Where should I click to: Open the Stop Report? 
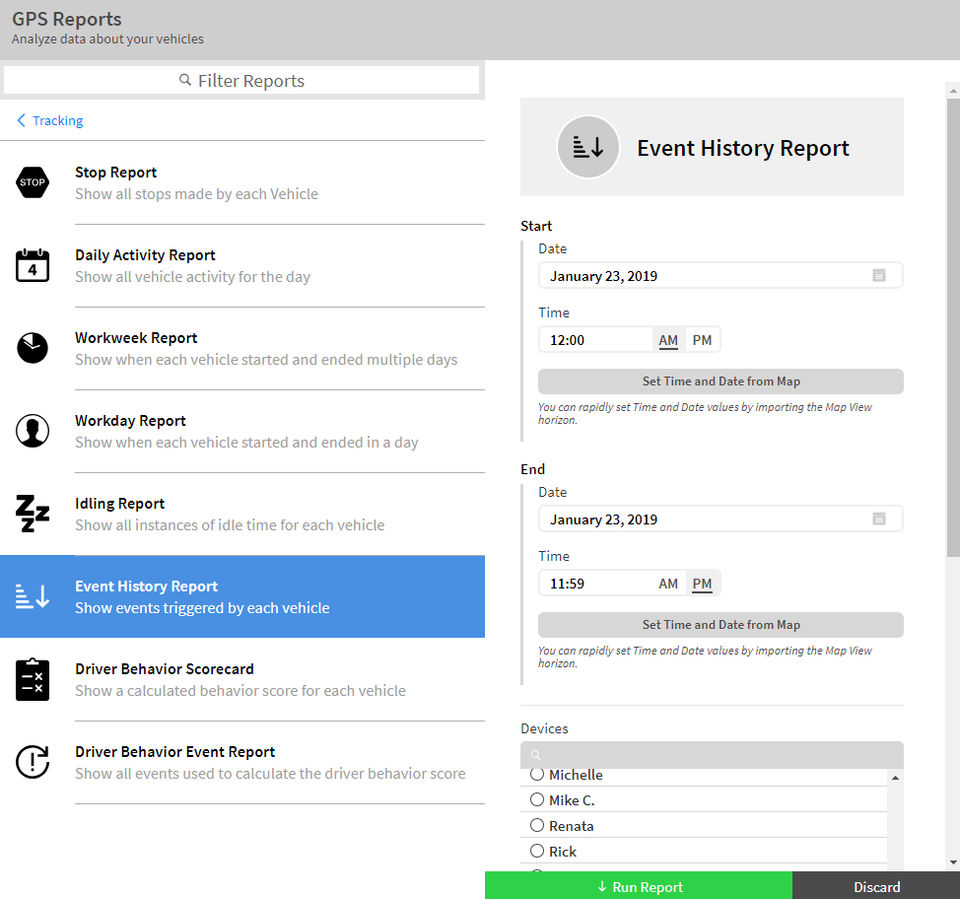(x=242, y=182)
